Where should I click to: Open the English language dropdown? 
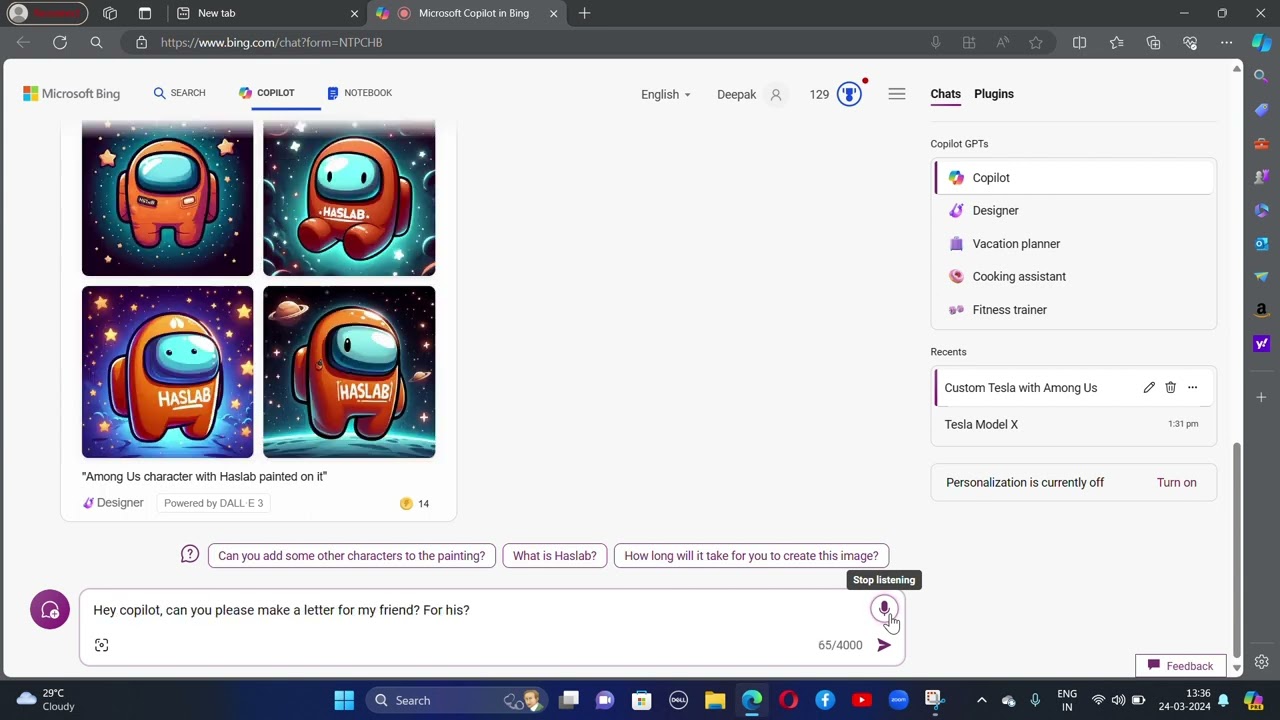click(x=665, y=94)
